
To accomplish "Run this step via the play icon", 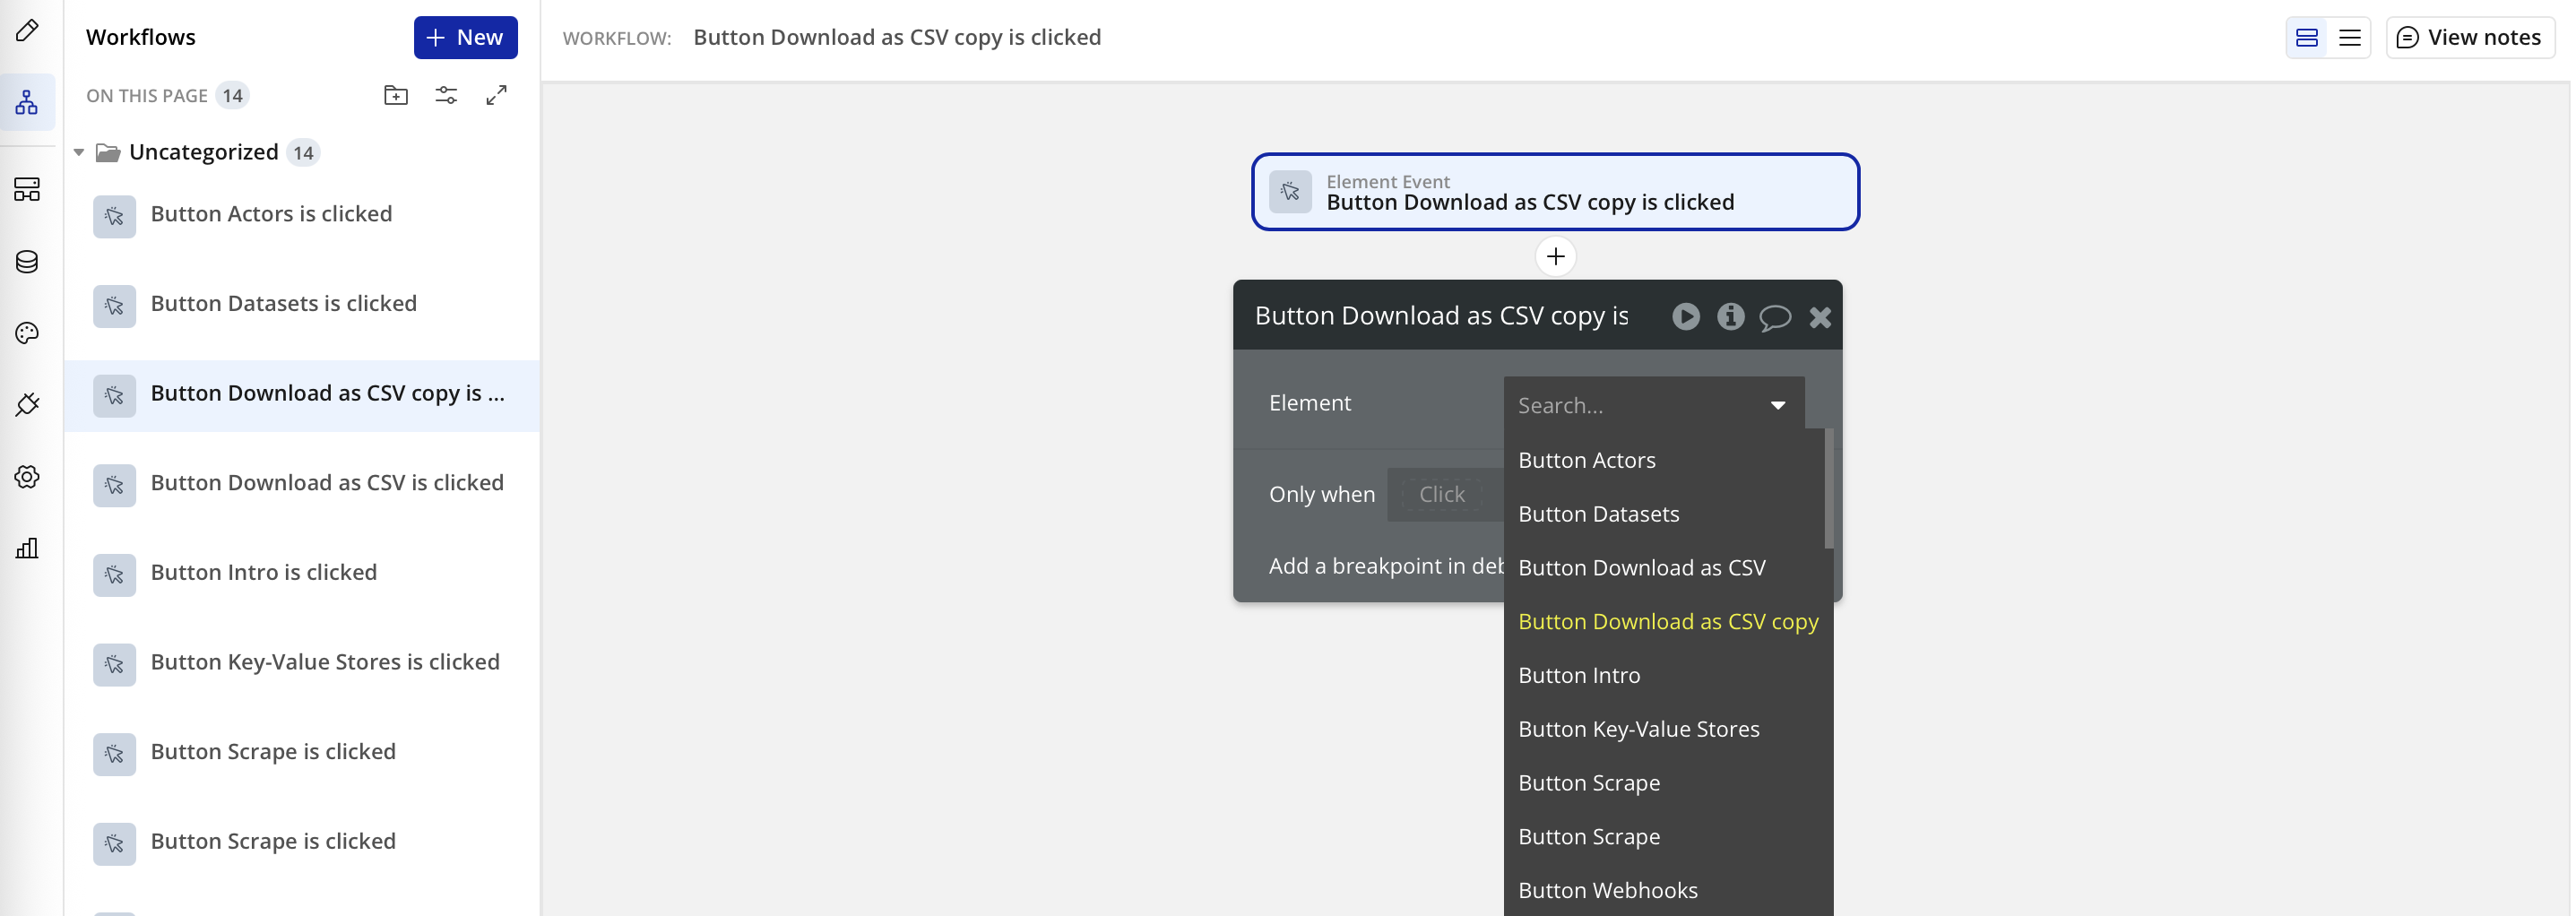I will [x=1686, y=316].
